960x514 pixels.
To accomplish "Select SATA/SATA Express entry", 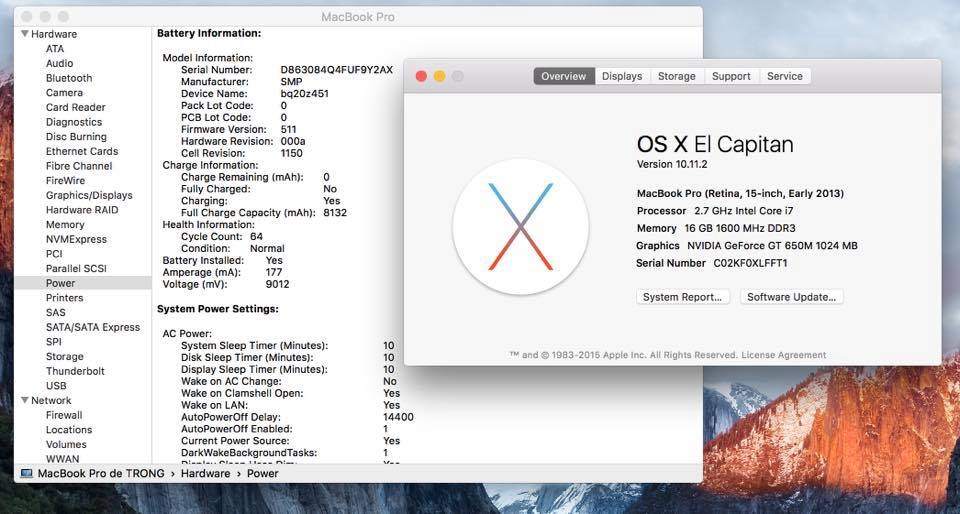I will tap(92, 327).
